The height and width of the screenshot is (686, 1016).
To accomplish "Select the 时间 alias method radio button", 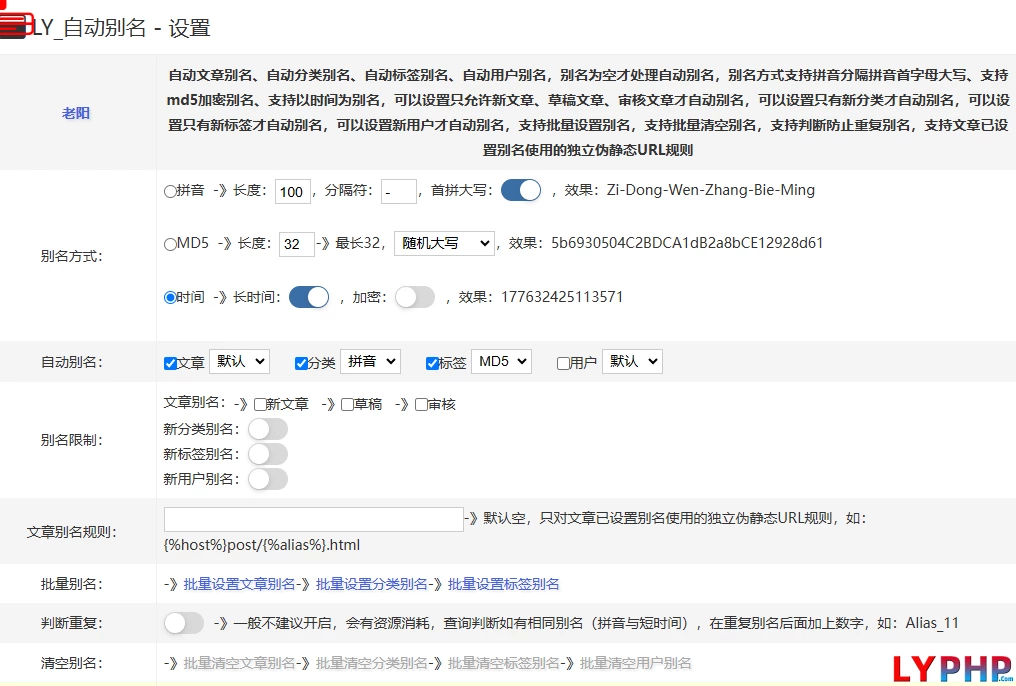I will coord(170,297).
